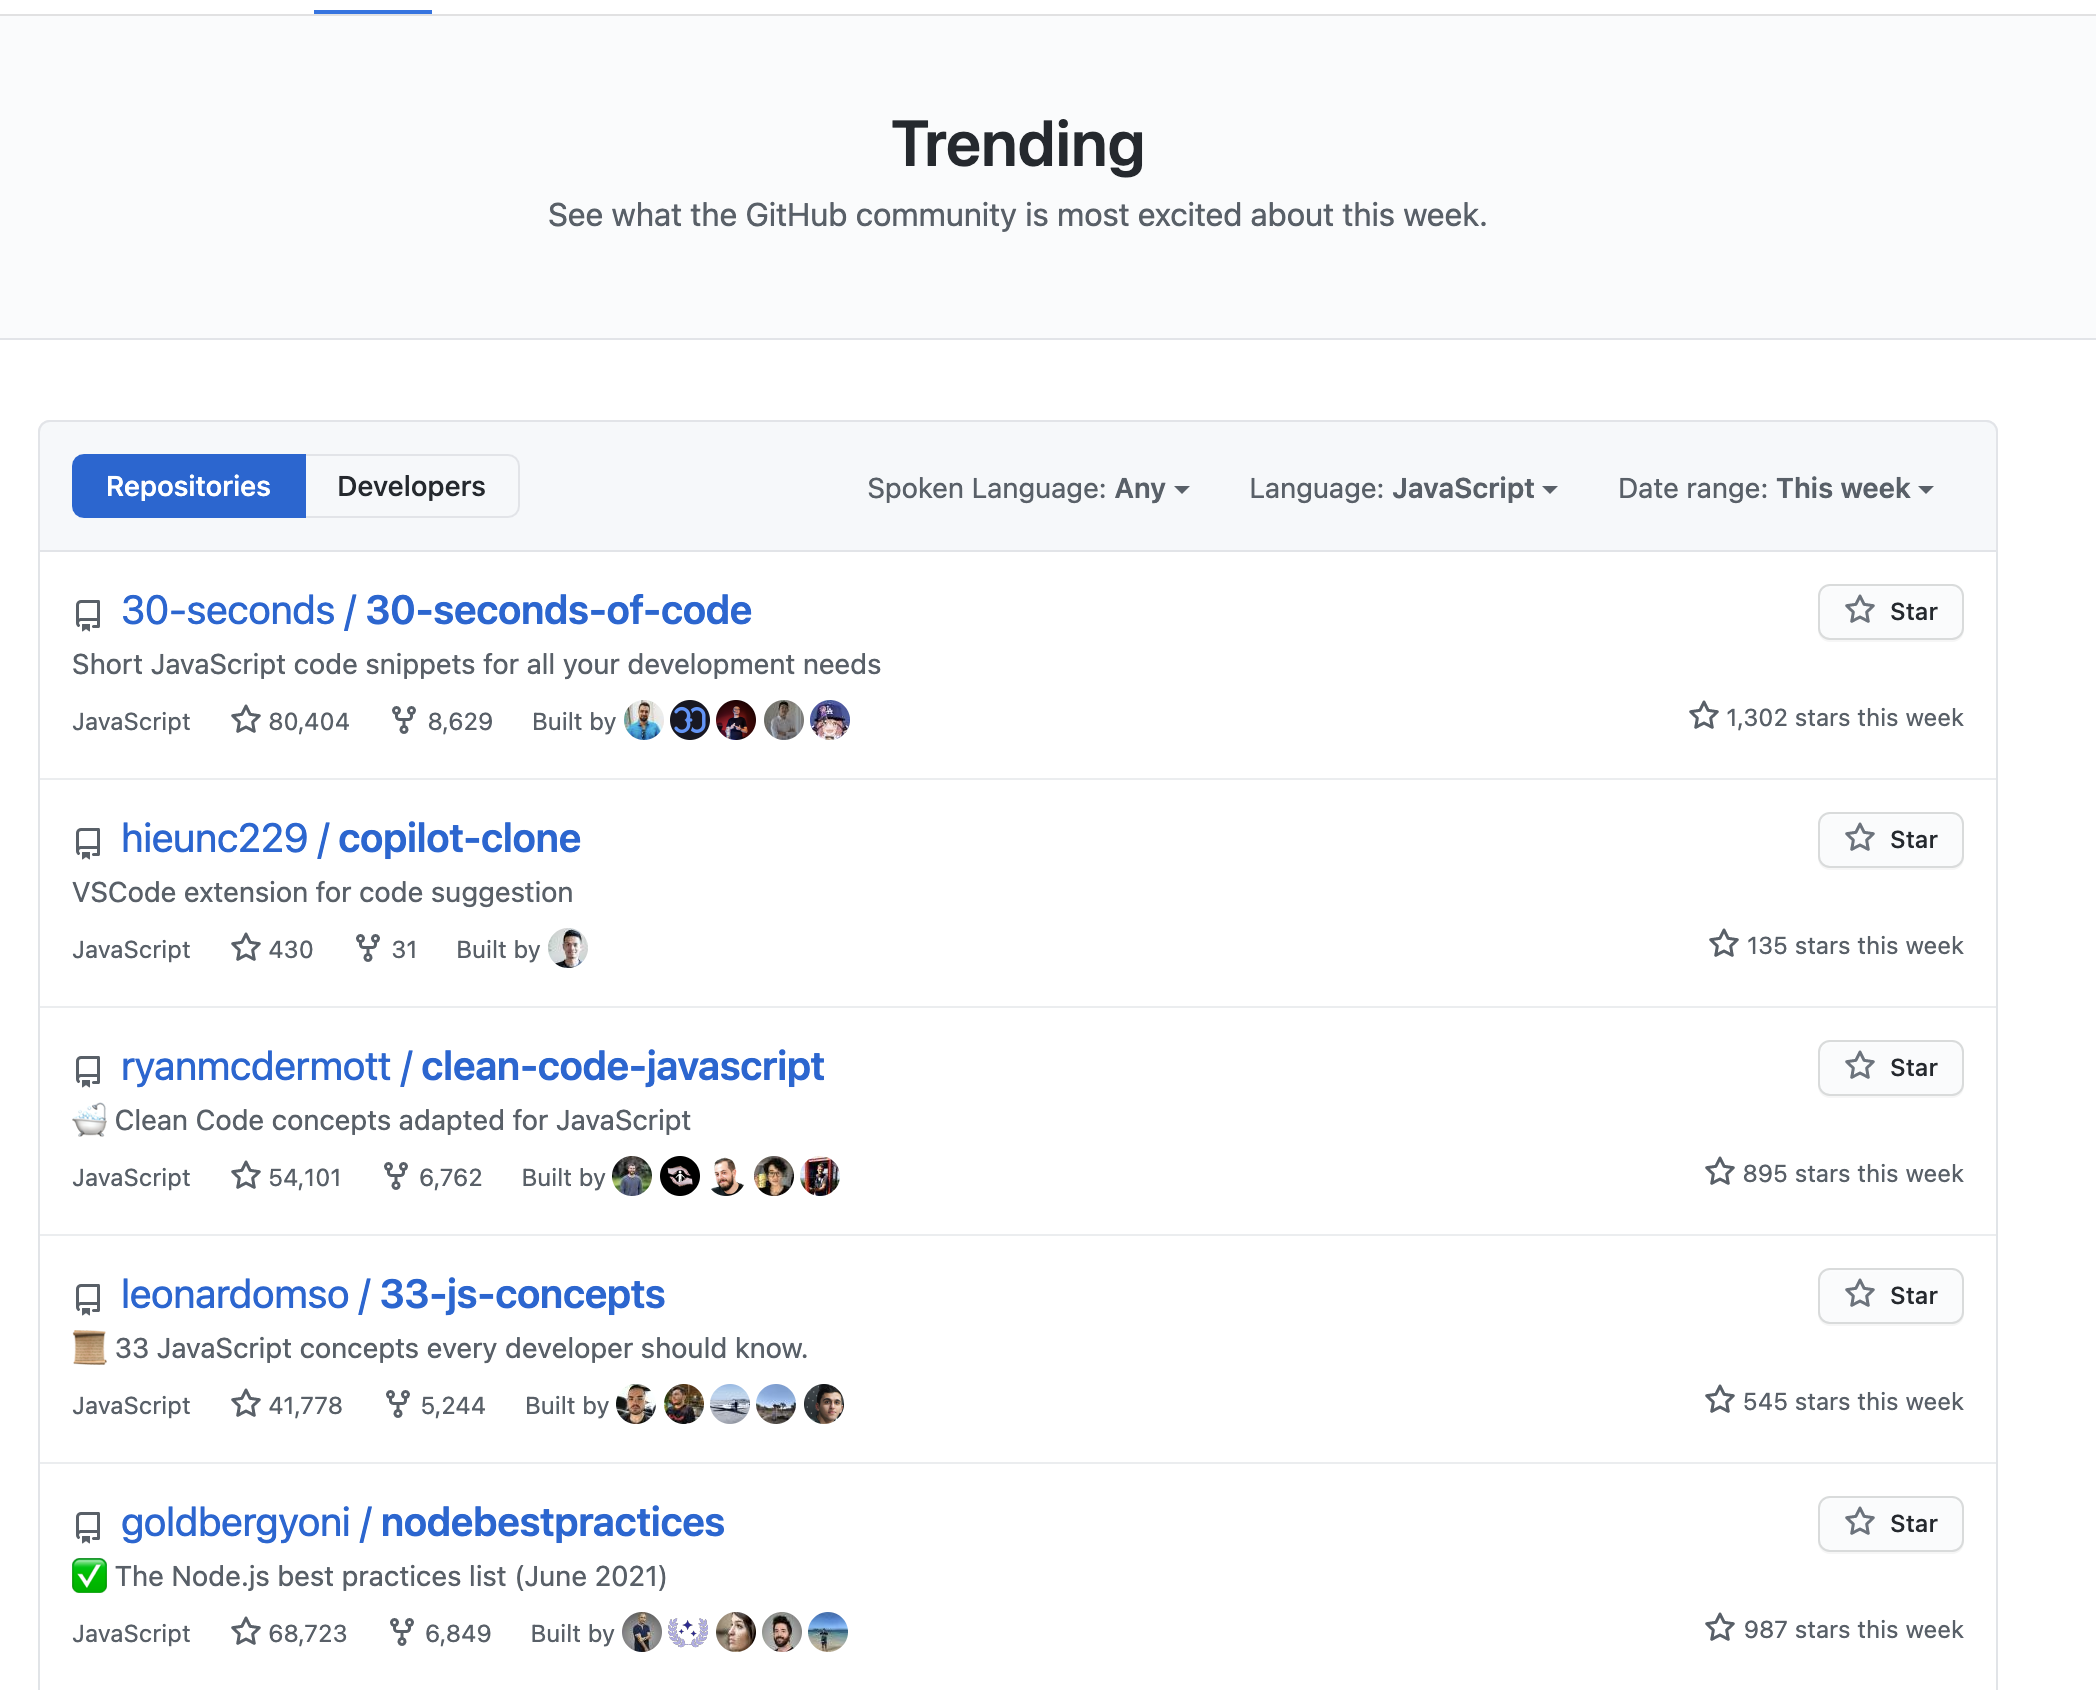Open the goldbergyoni / nodebestpractices link
Screen dimensions: 2096x1690
click(422, 1522)
